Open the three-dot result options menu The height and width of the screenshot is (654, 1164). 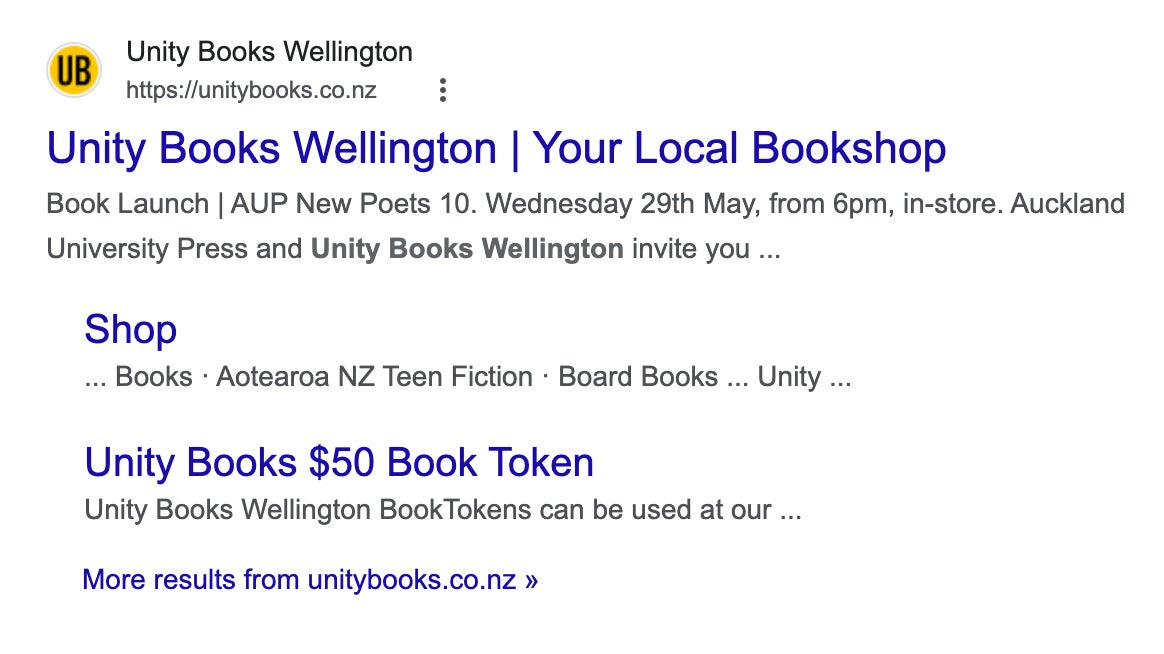pyautogui.click(x=442, y=90)
